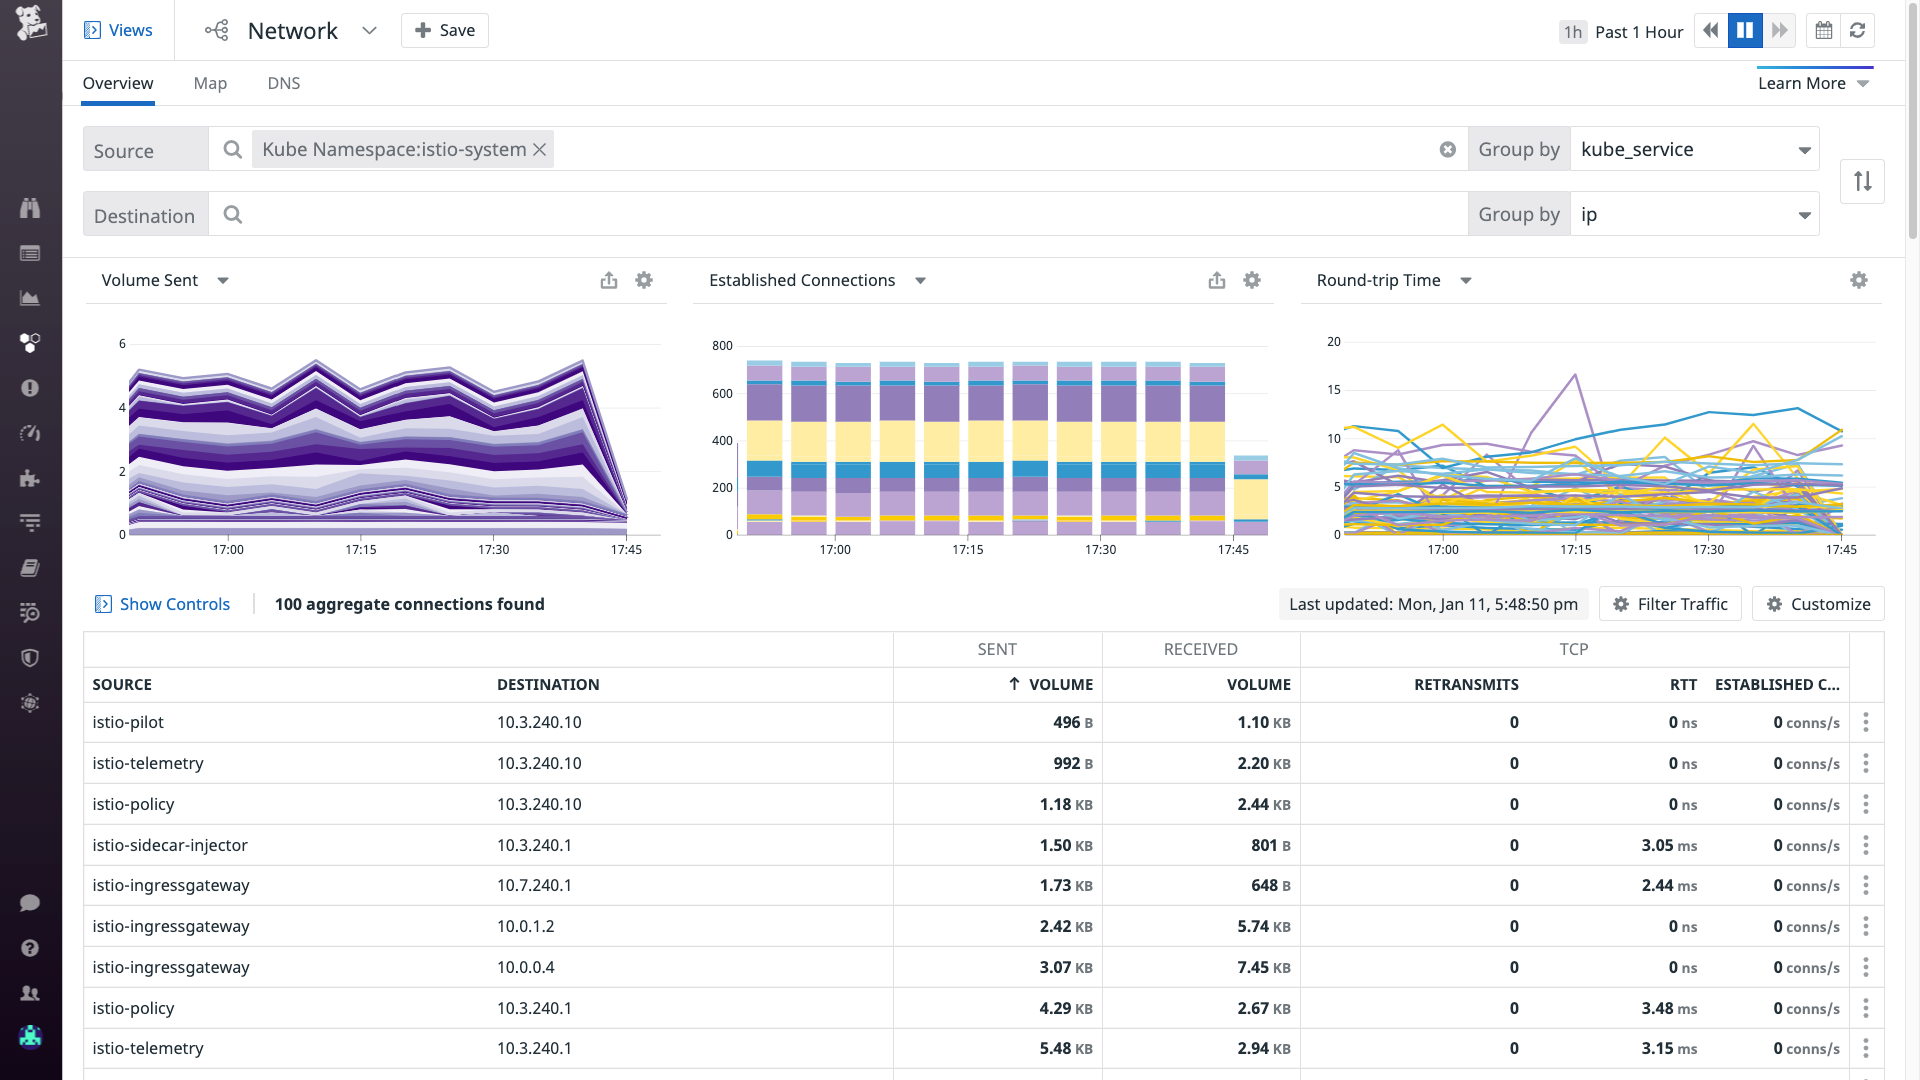Open the Logs book icon in sidebar

[30, 567]
